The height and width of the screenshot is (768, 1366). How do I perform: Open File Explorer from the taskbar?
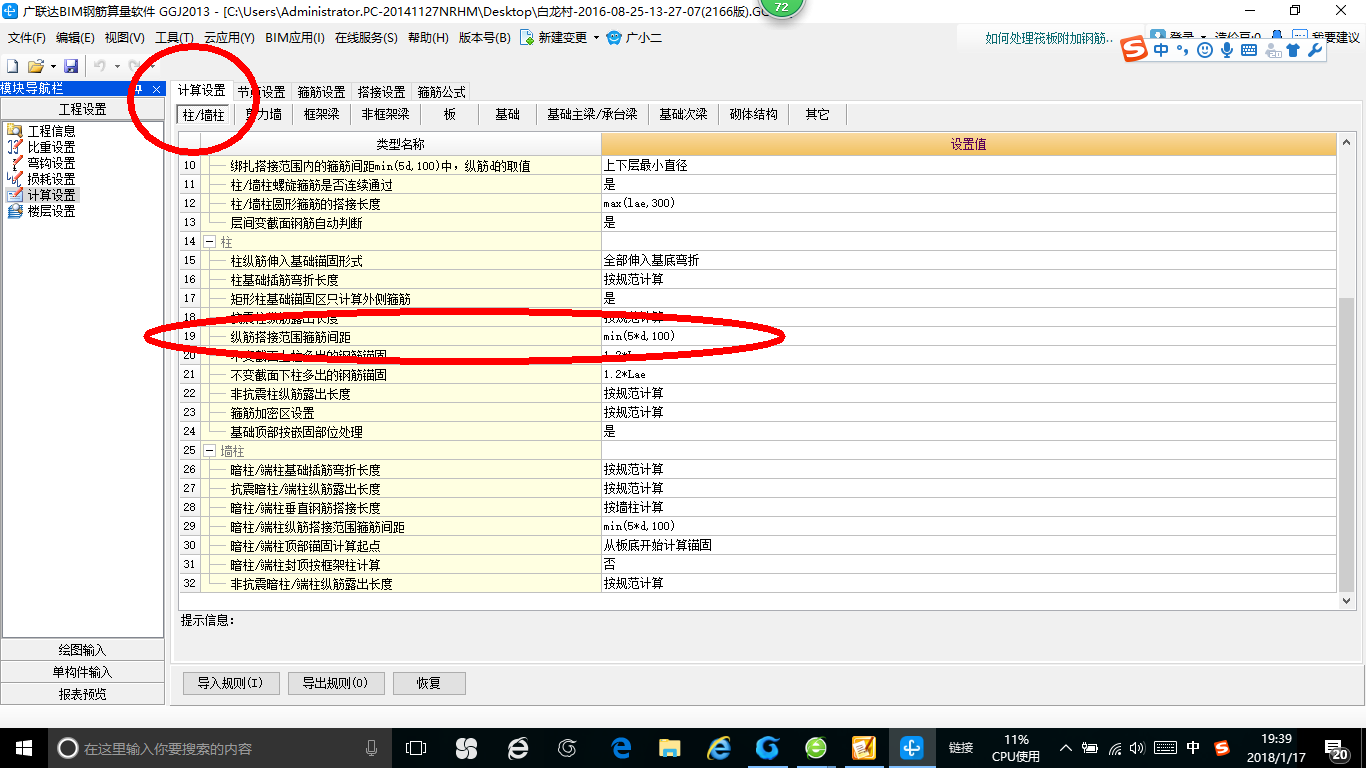pos(670,748)
